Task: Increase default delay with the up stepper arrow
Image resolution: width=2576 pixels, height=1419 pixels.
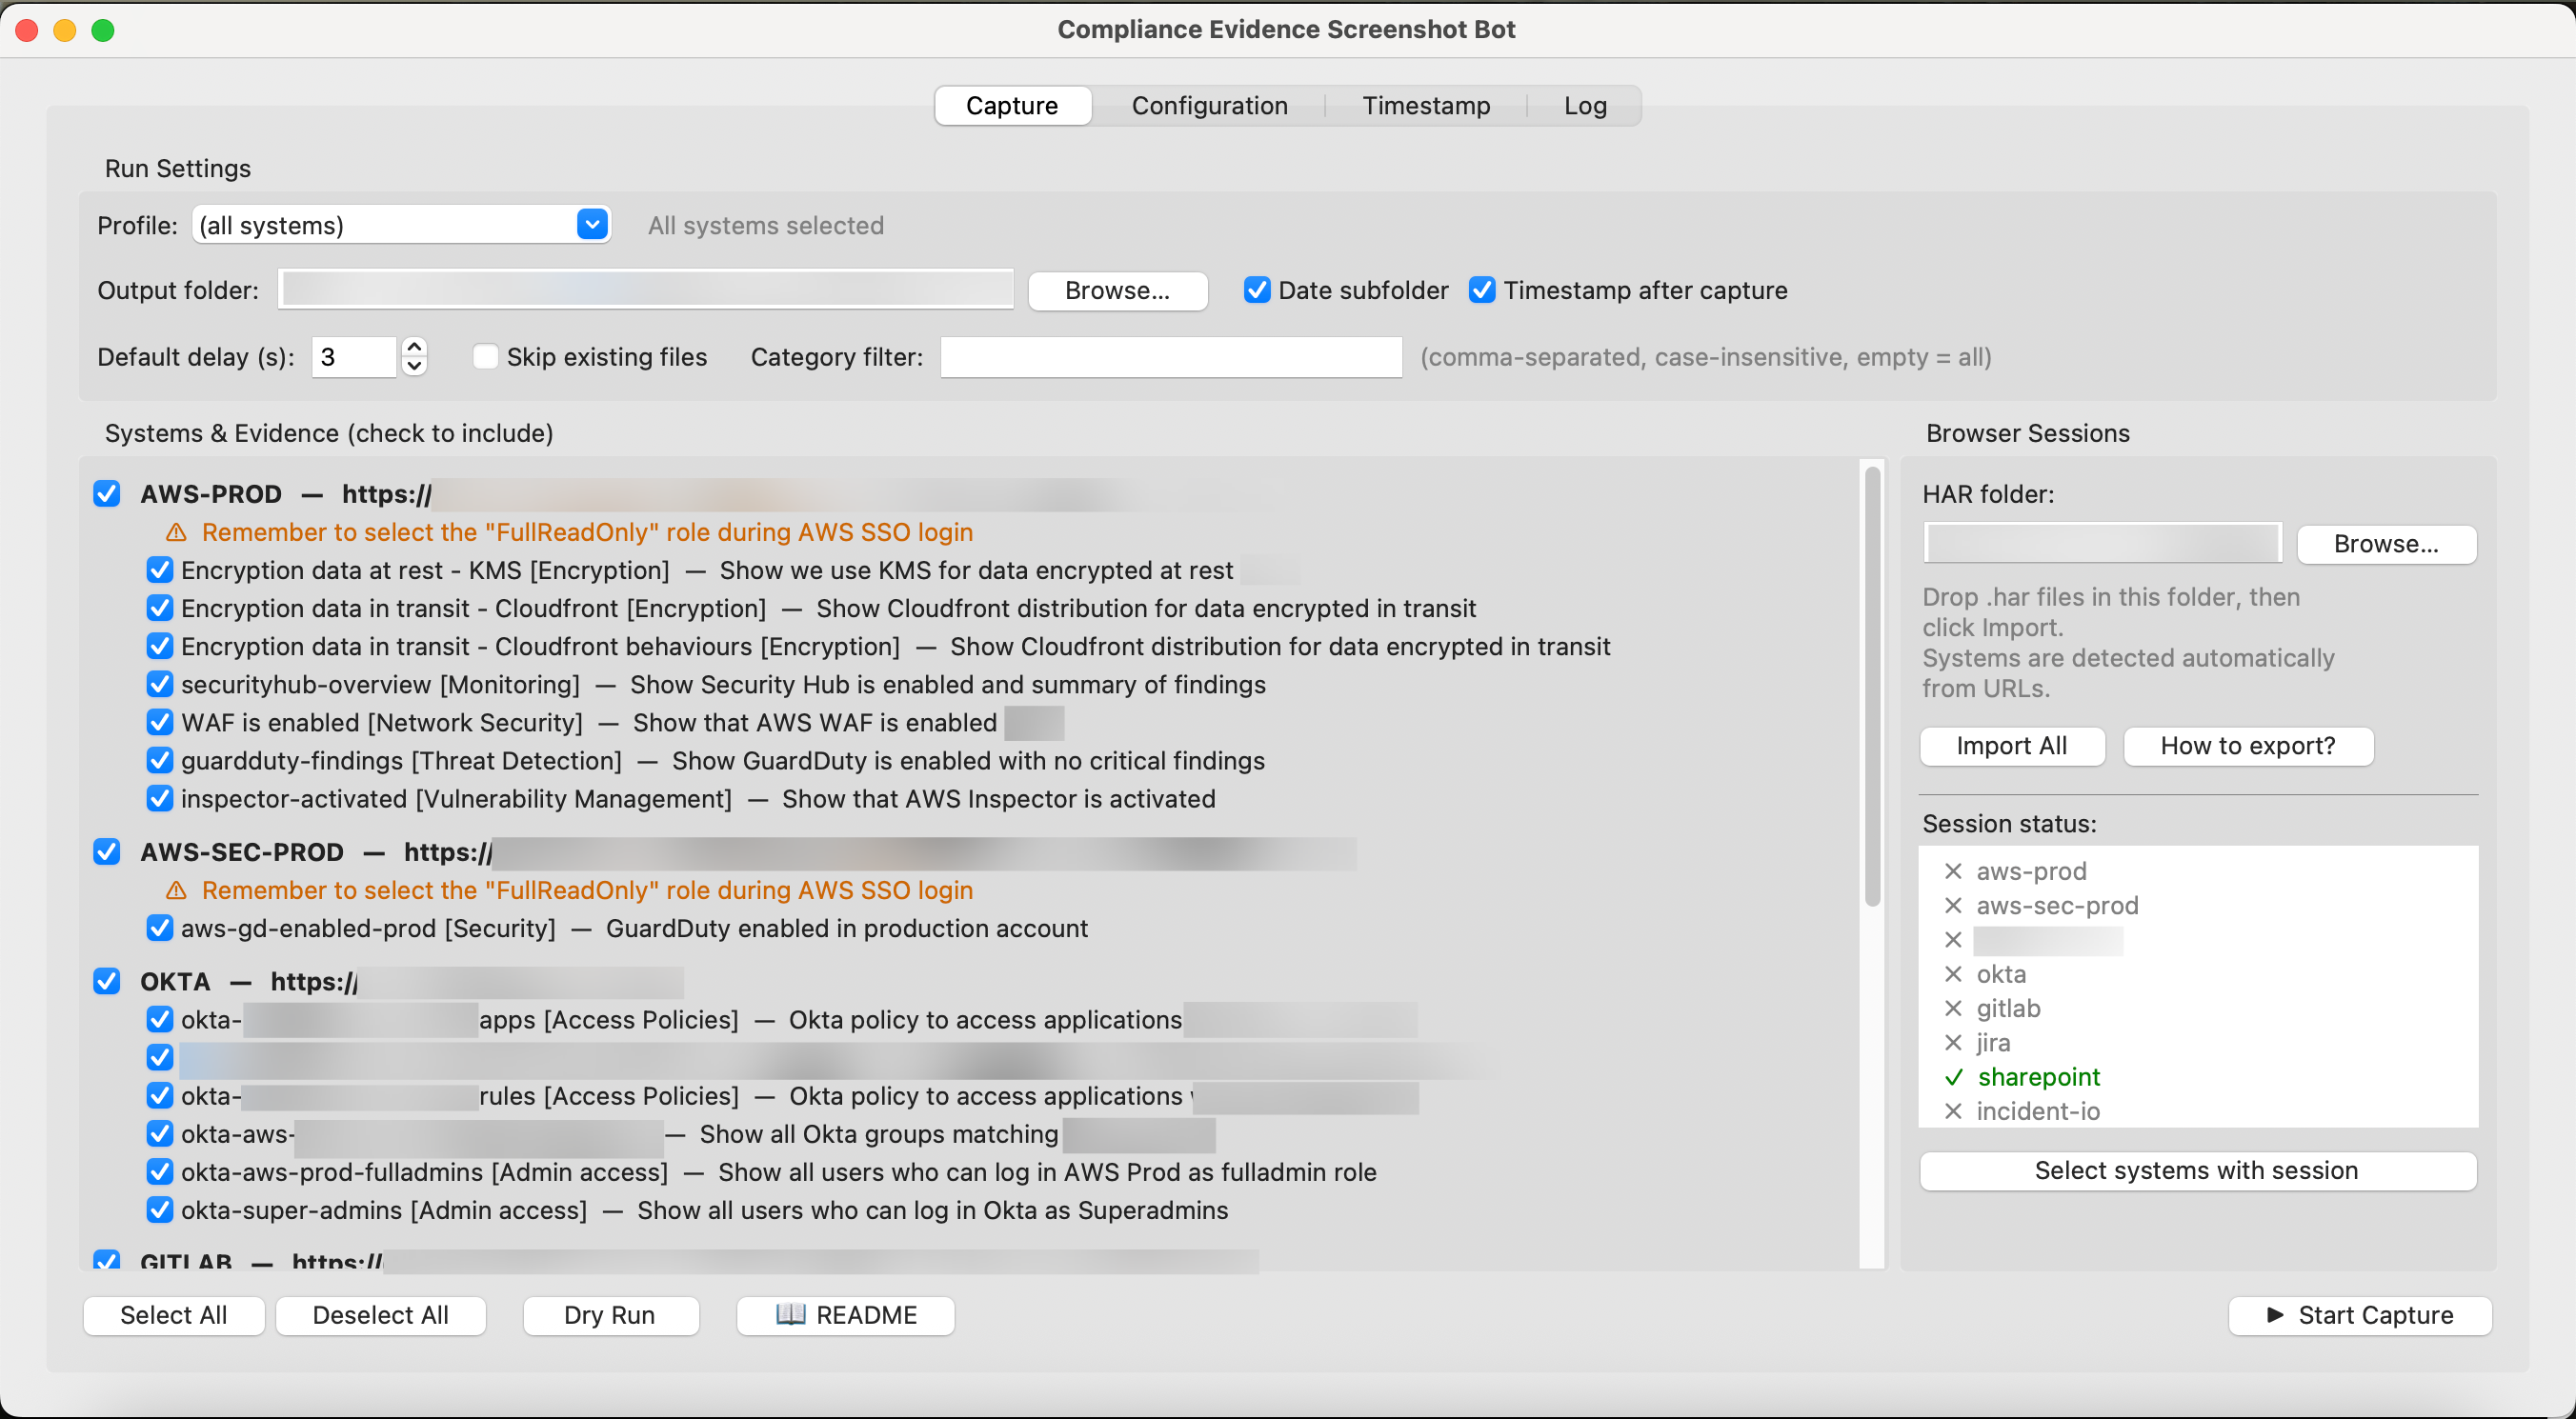Action: pyautogui.click(x=414, y=346)
